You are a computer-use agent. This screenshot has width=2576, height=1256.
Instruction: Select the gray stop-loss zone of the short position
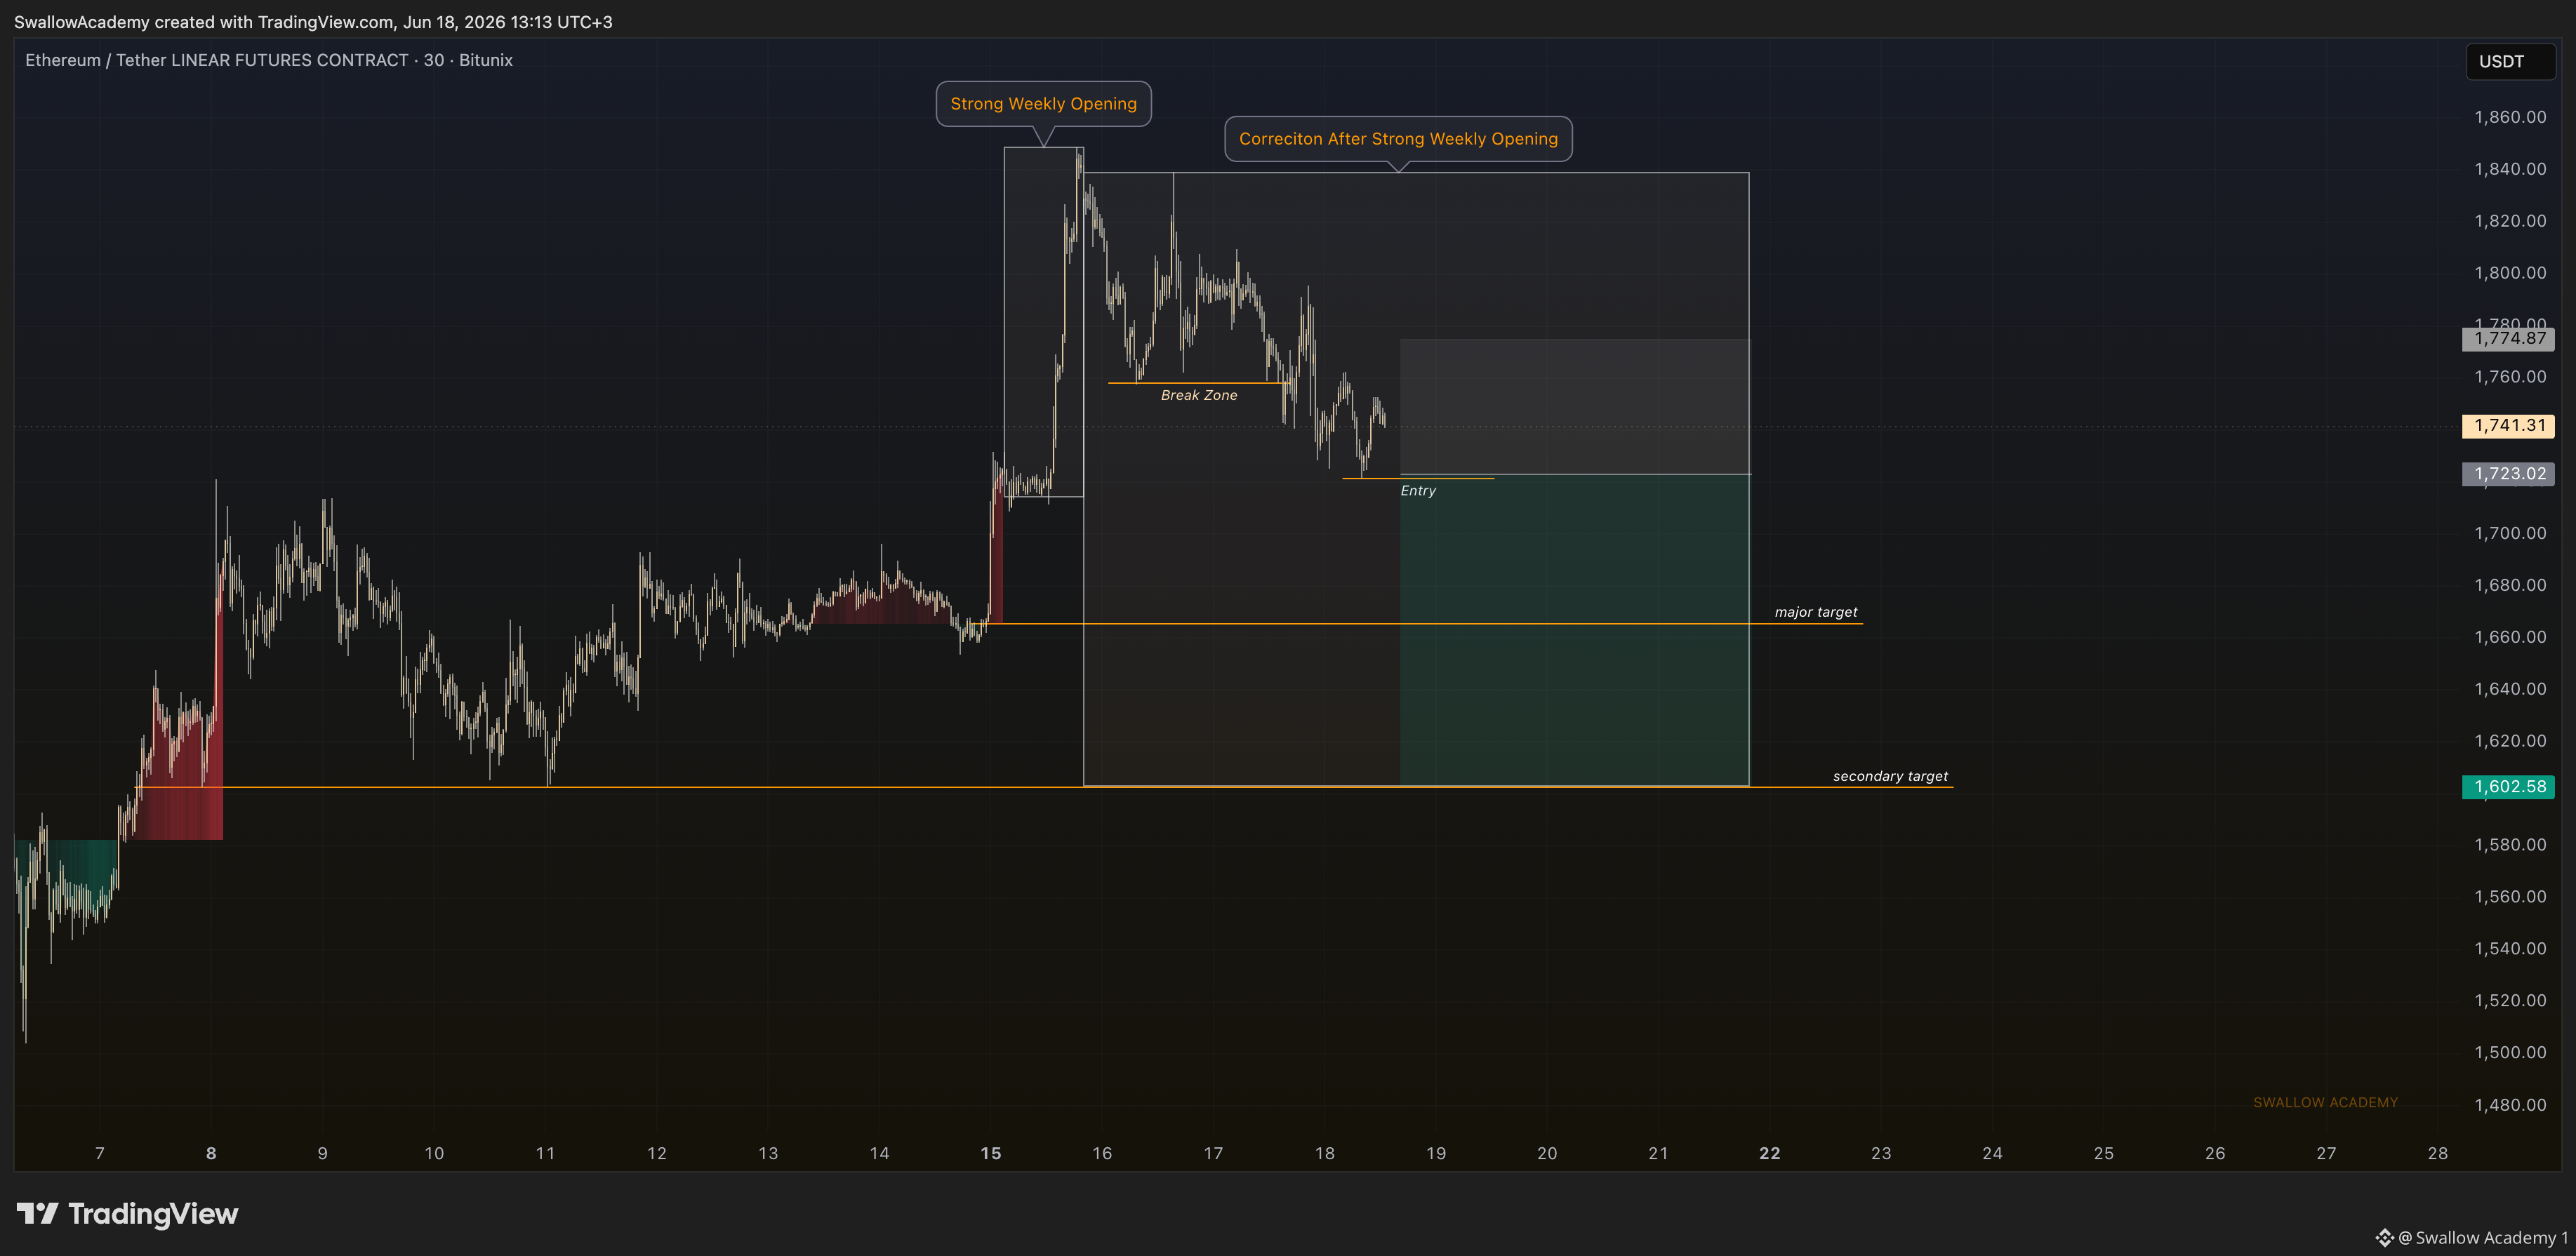click(1575, 407)
